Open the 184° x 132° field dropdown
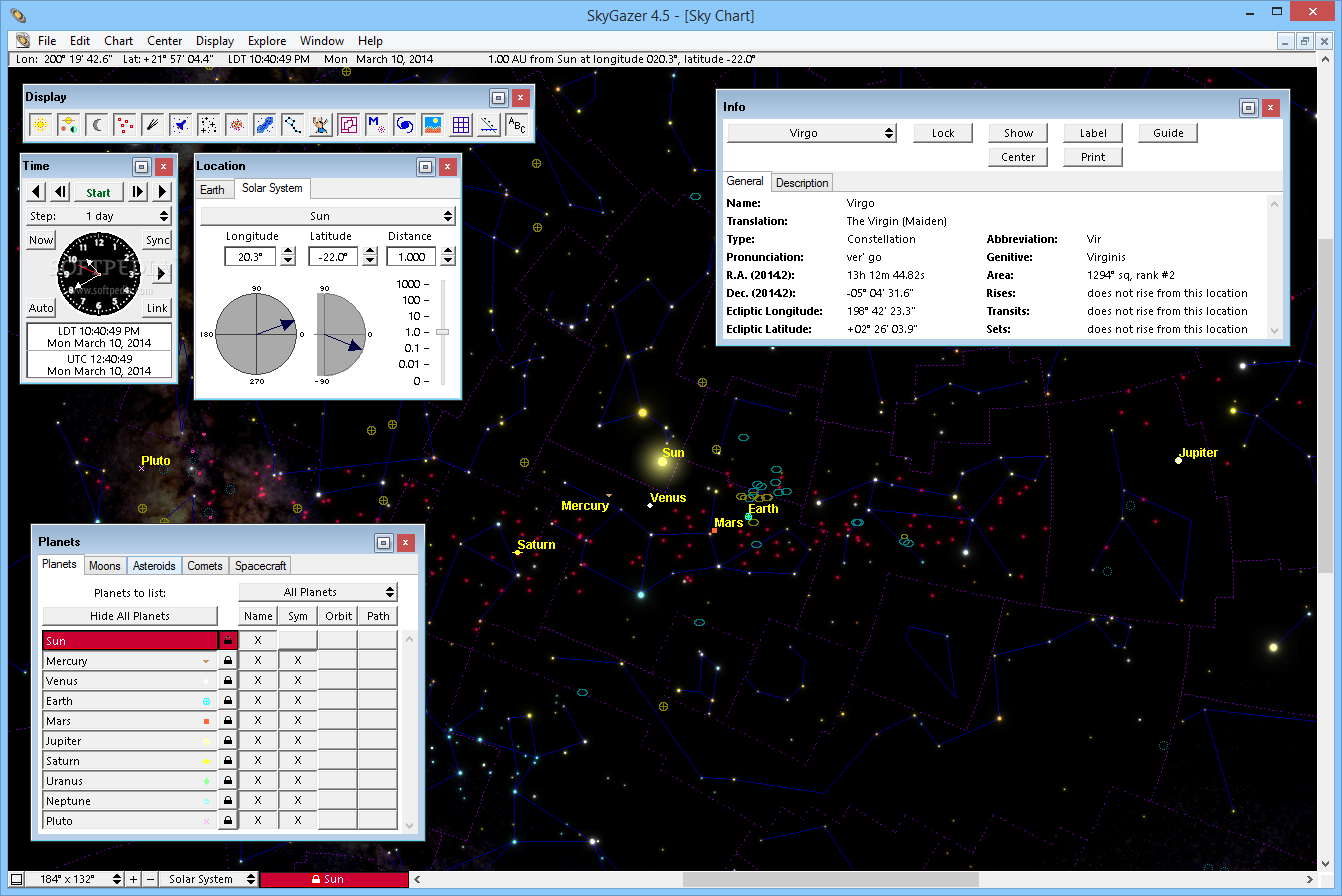This screenshot has height=896, width=1342. point(76,879)
